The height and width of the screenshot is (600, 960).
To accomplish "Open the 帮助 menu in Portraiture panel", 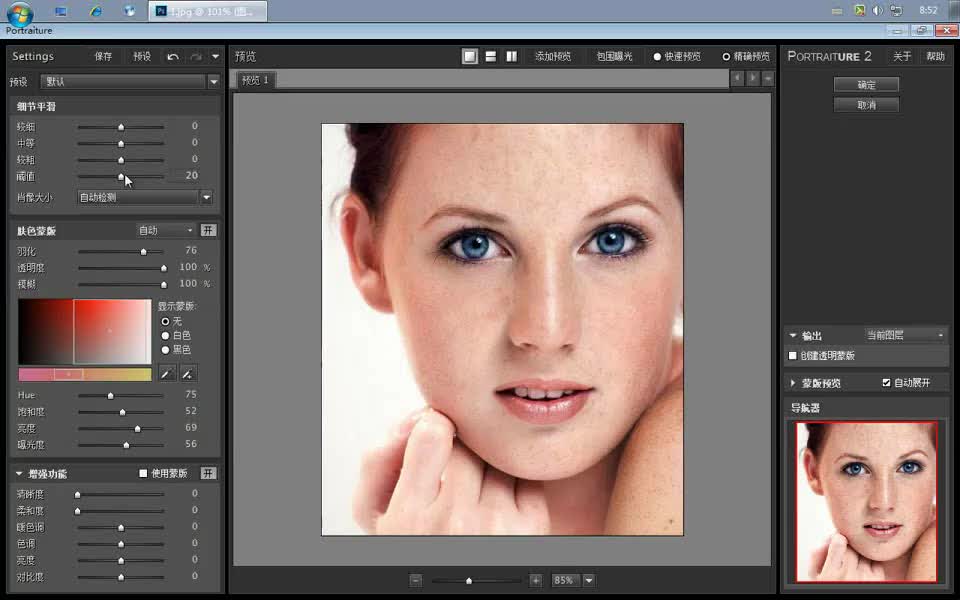I will (934, 56).
